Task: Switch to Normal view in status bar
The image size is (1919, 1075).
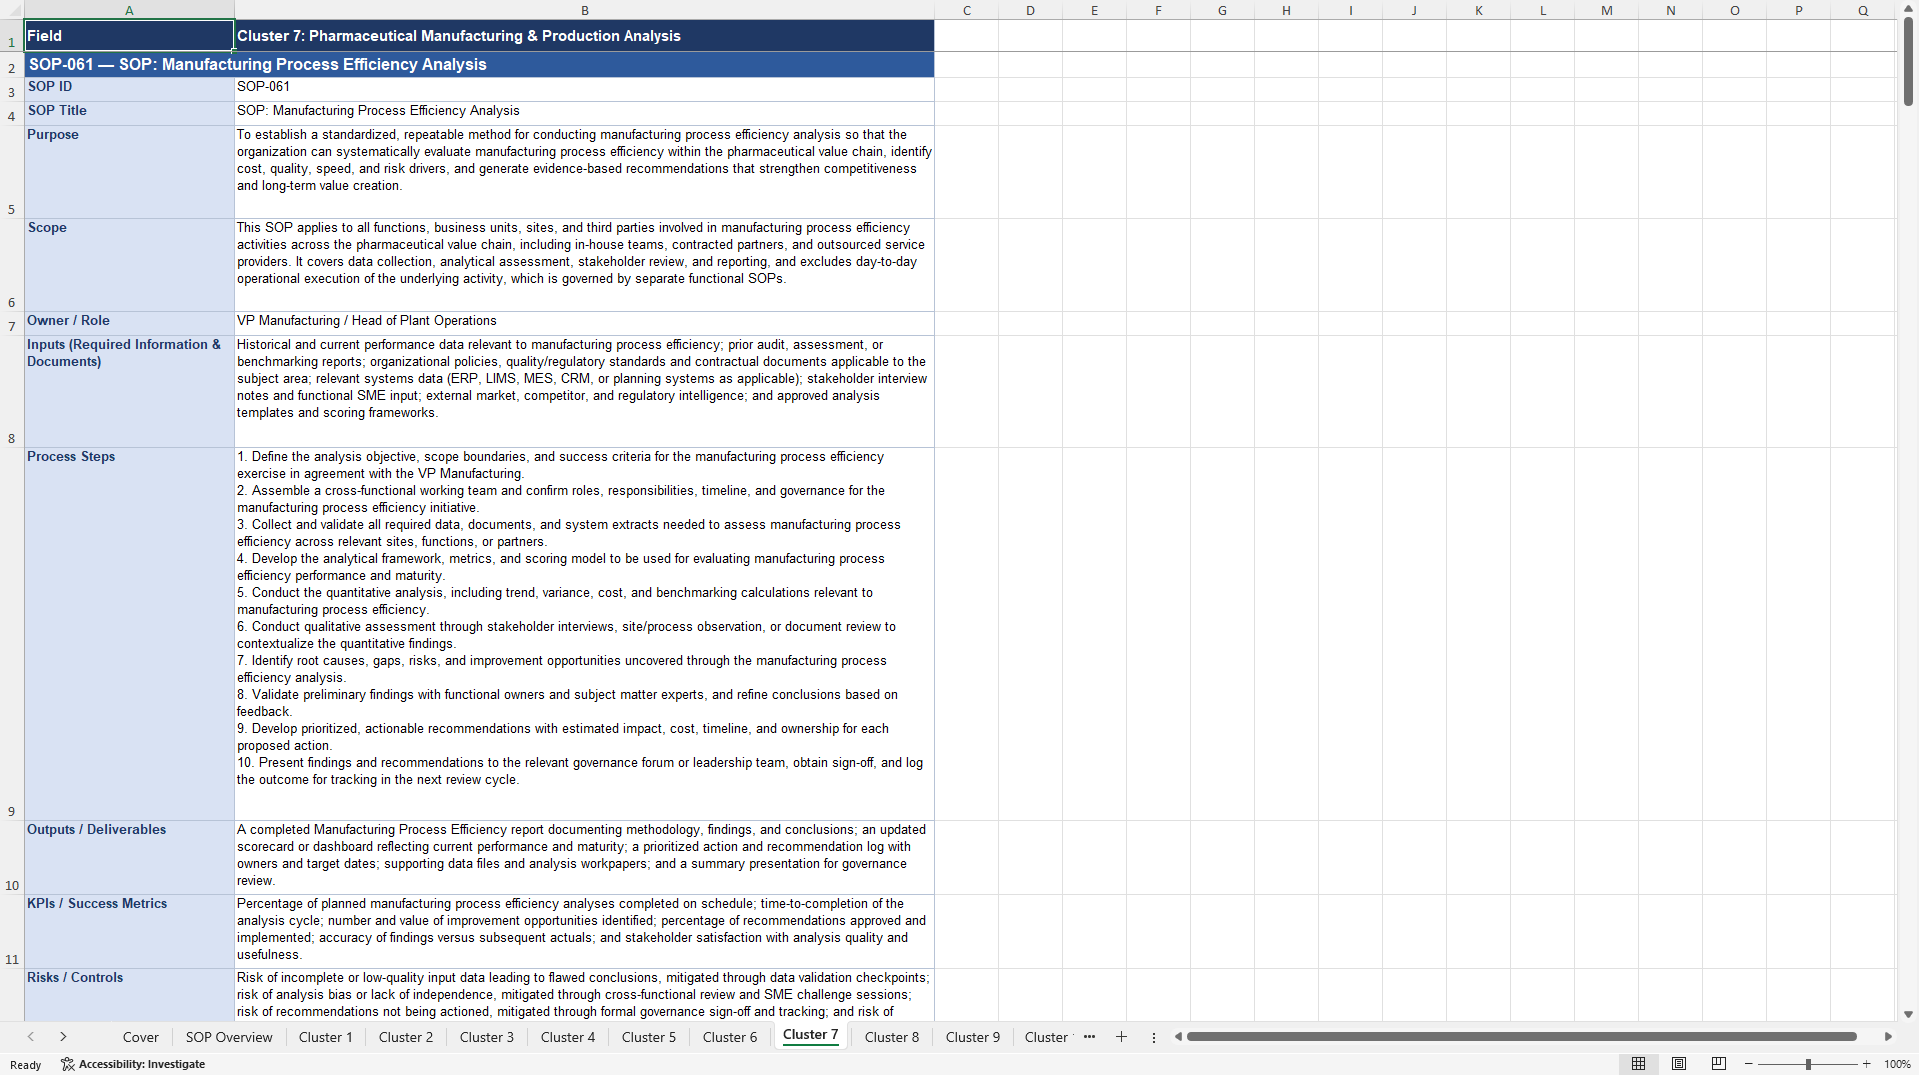Action: 1638,1064
